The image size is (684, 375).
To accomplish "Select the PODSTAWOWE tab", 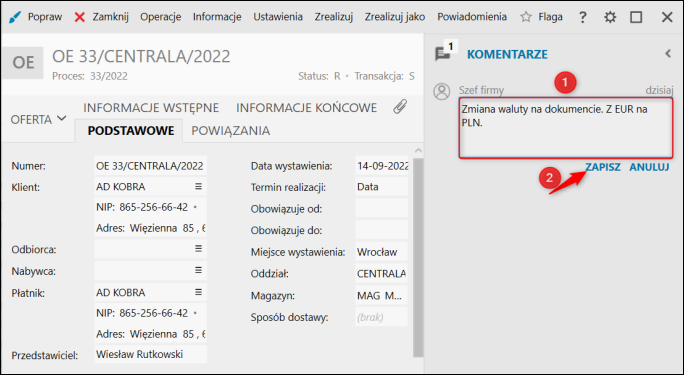I will click(131, 131).
